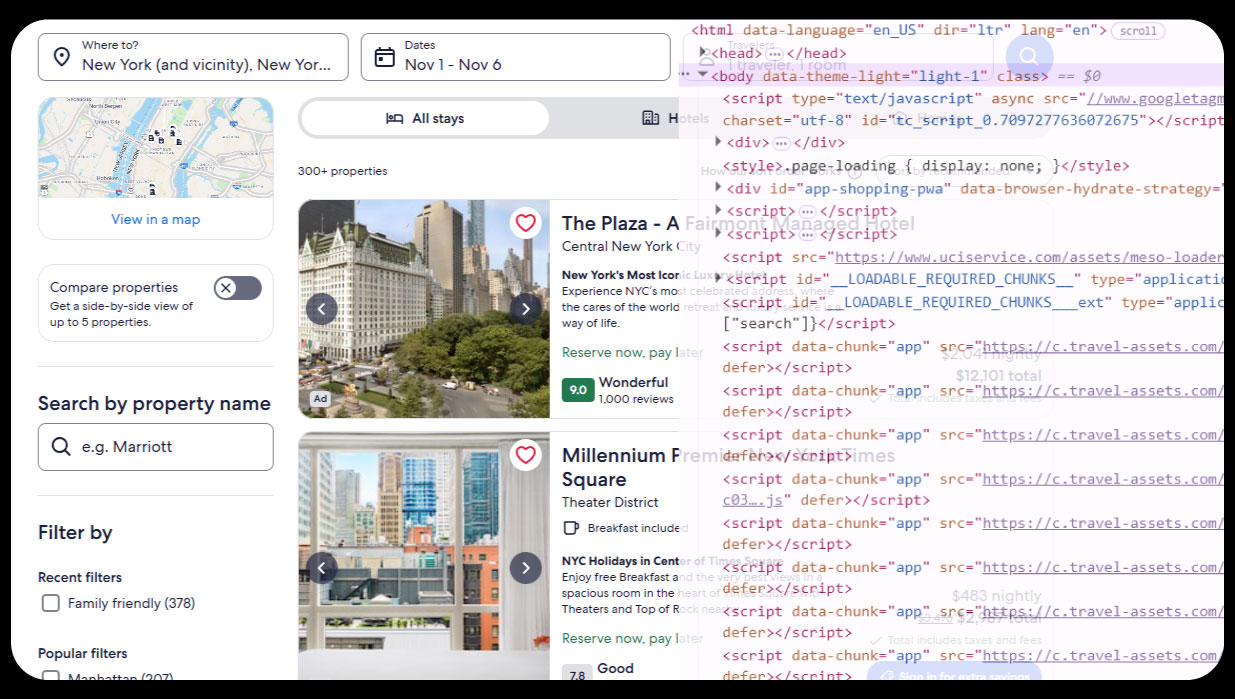This screenshot has height=699, width=1235.
Task: Expand the app-shopping-pwa div node
Action: (719, 188)
